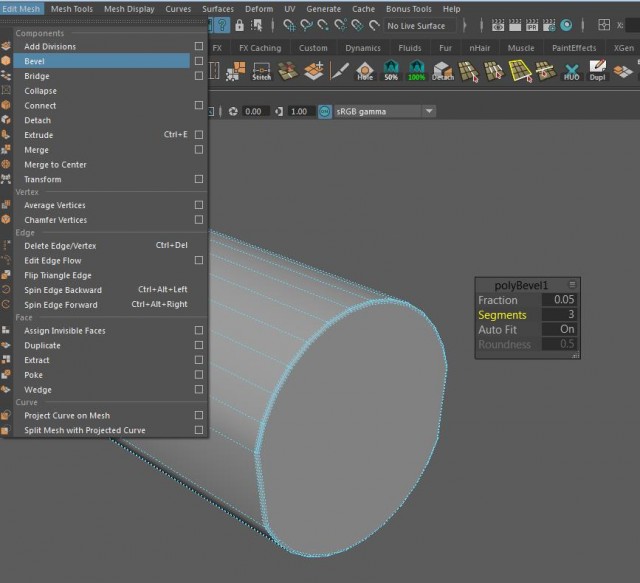Click the highlight selection mode icon

tap(257, 25)
